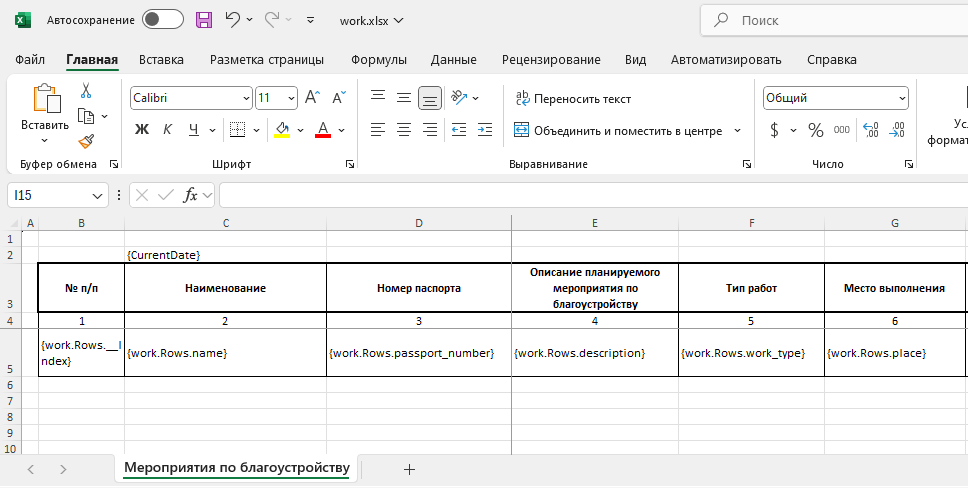The width and height of the screenshot is (968, 488).
Task: Click Объединить и поместить в центре
Action: pyautogui.click(x=618, y=130)
